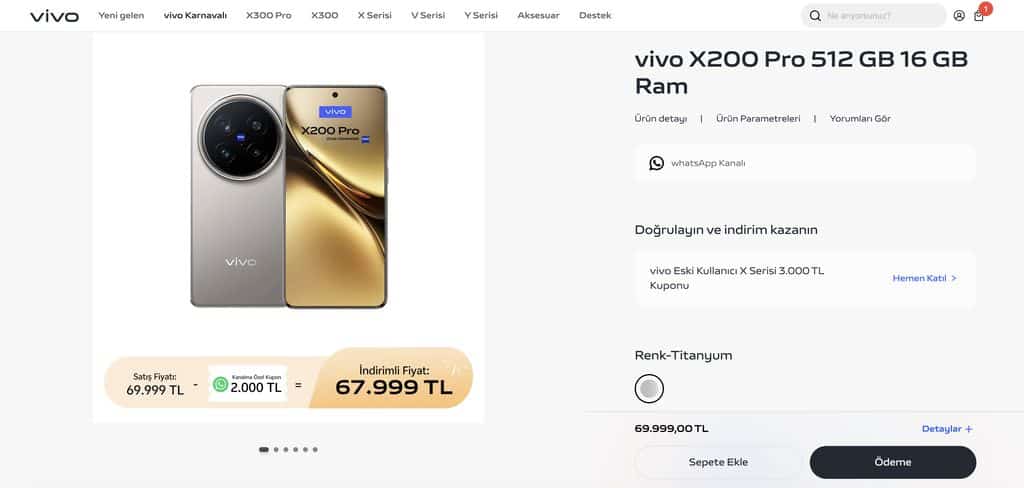
Task: Click the search input field
Action: coord(882,15)
